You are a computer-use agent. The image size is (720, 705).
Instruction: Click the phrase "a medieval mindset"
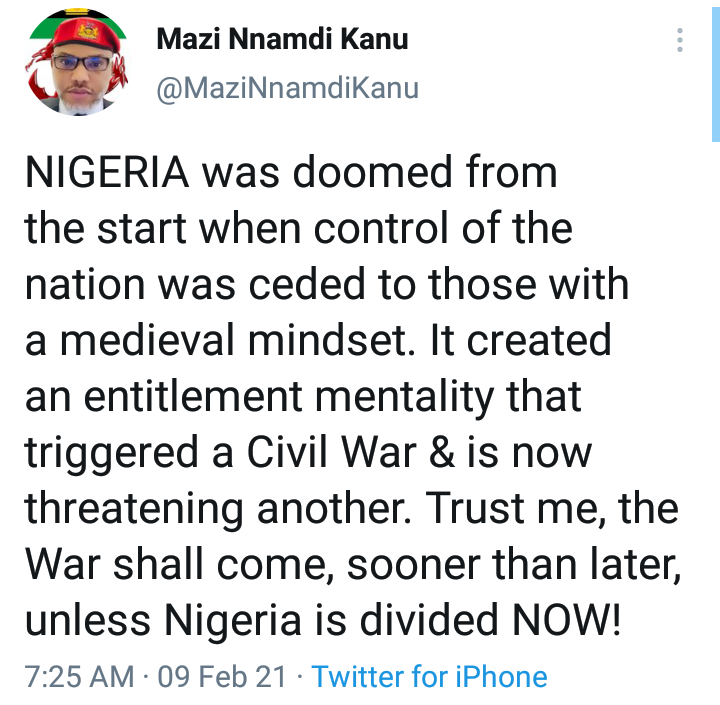coord(216,340)
